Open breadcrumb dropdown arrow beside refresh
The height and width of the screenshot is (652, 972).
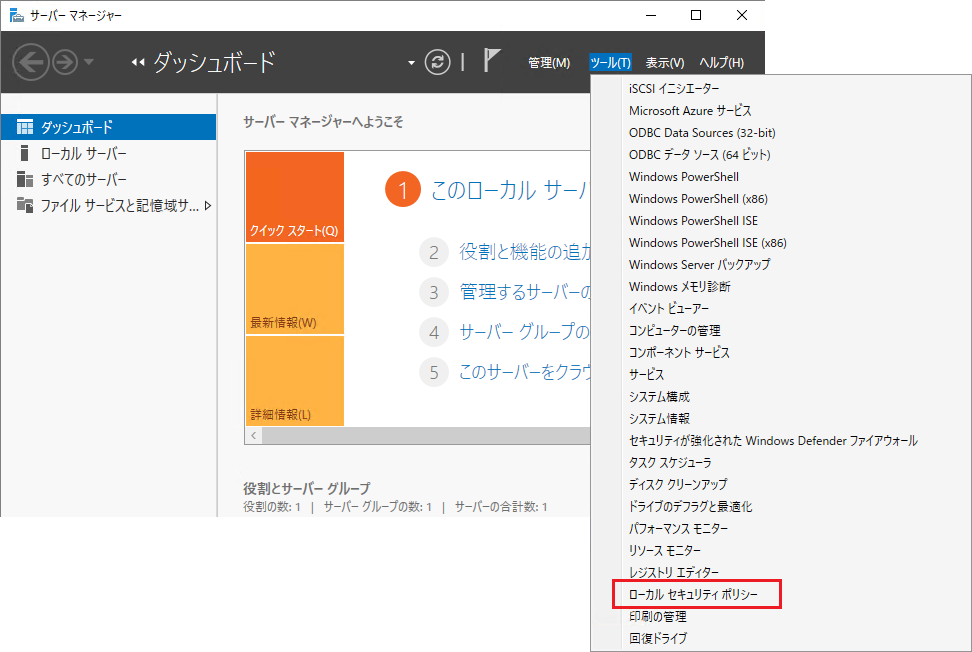click(x=411, y=63)
